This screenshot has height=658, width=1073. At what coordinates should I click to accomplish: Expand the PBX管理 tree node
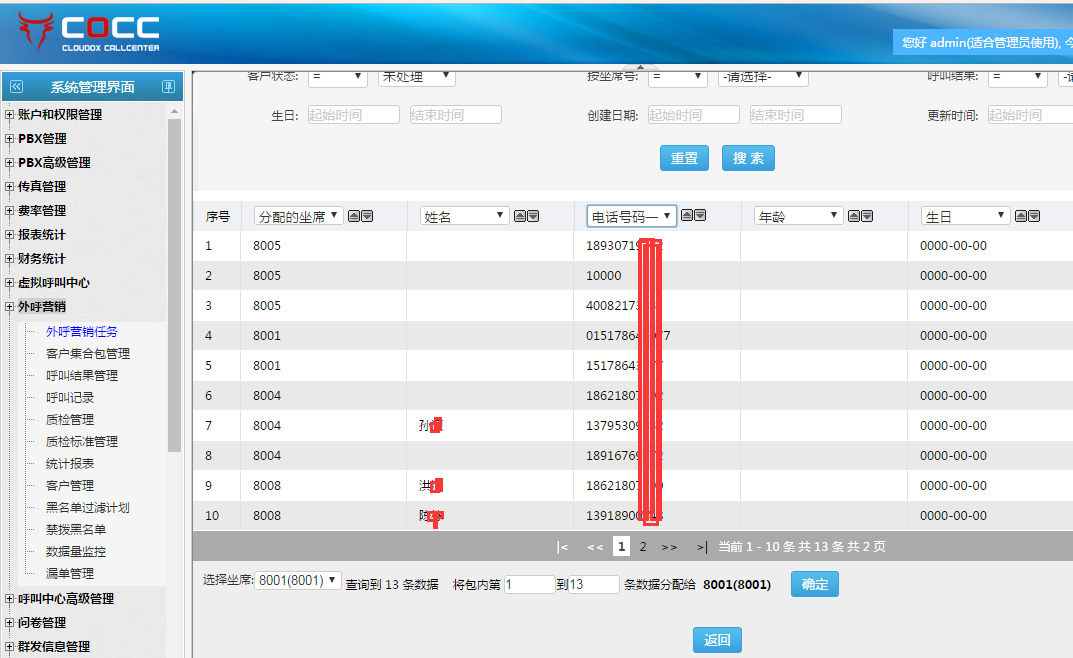coord(10,139)
